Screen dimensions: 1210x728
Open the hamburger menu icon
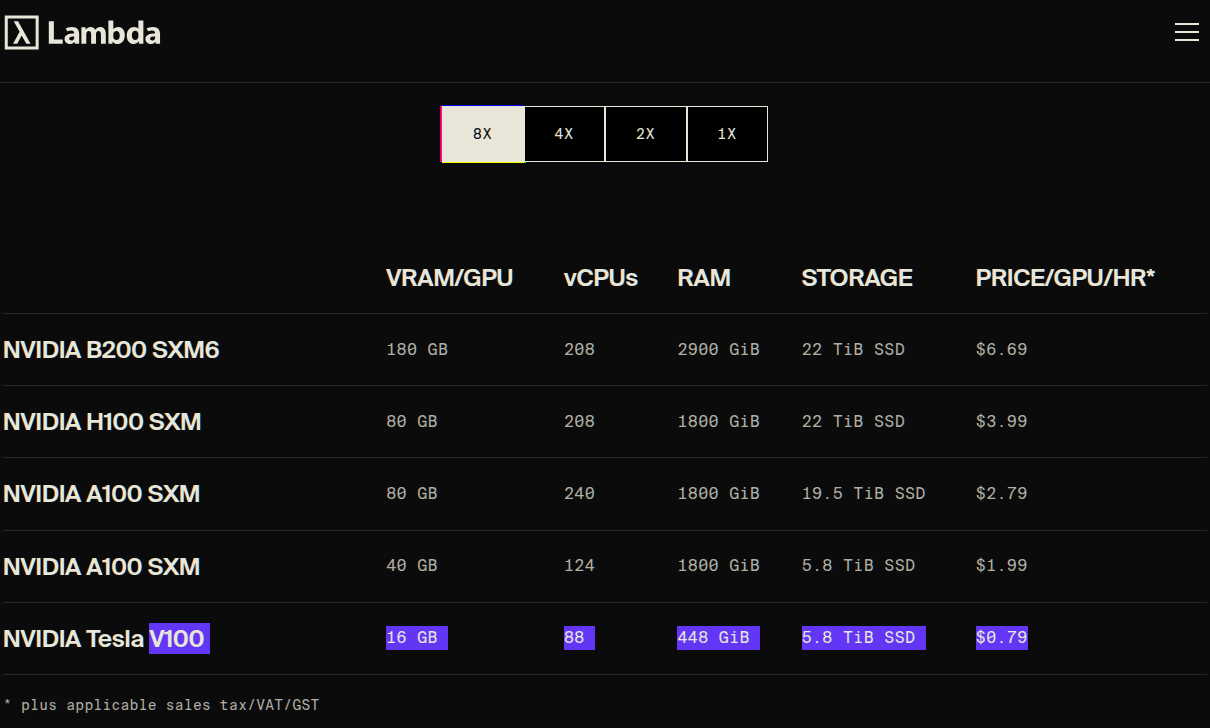[1186, 32]
